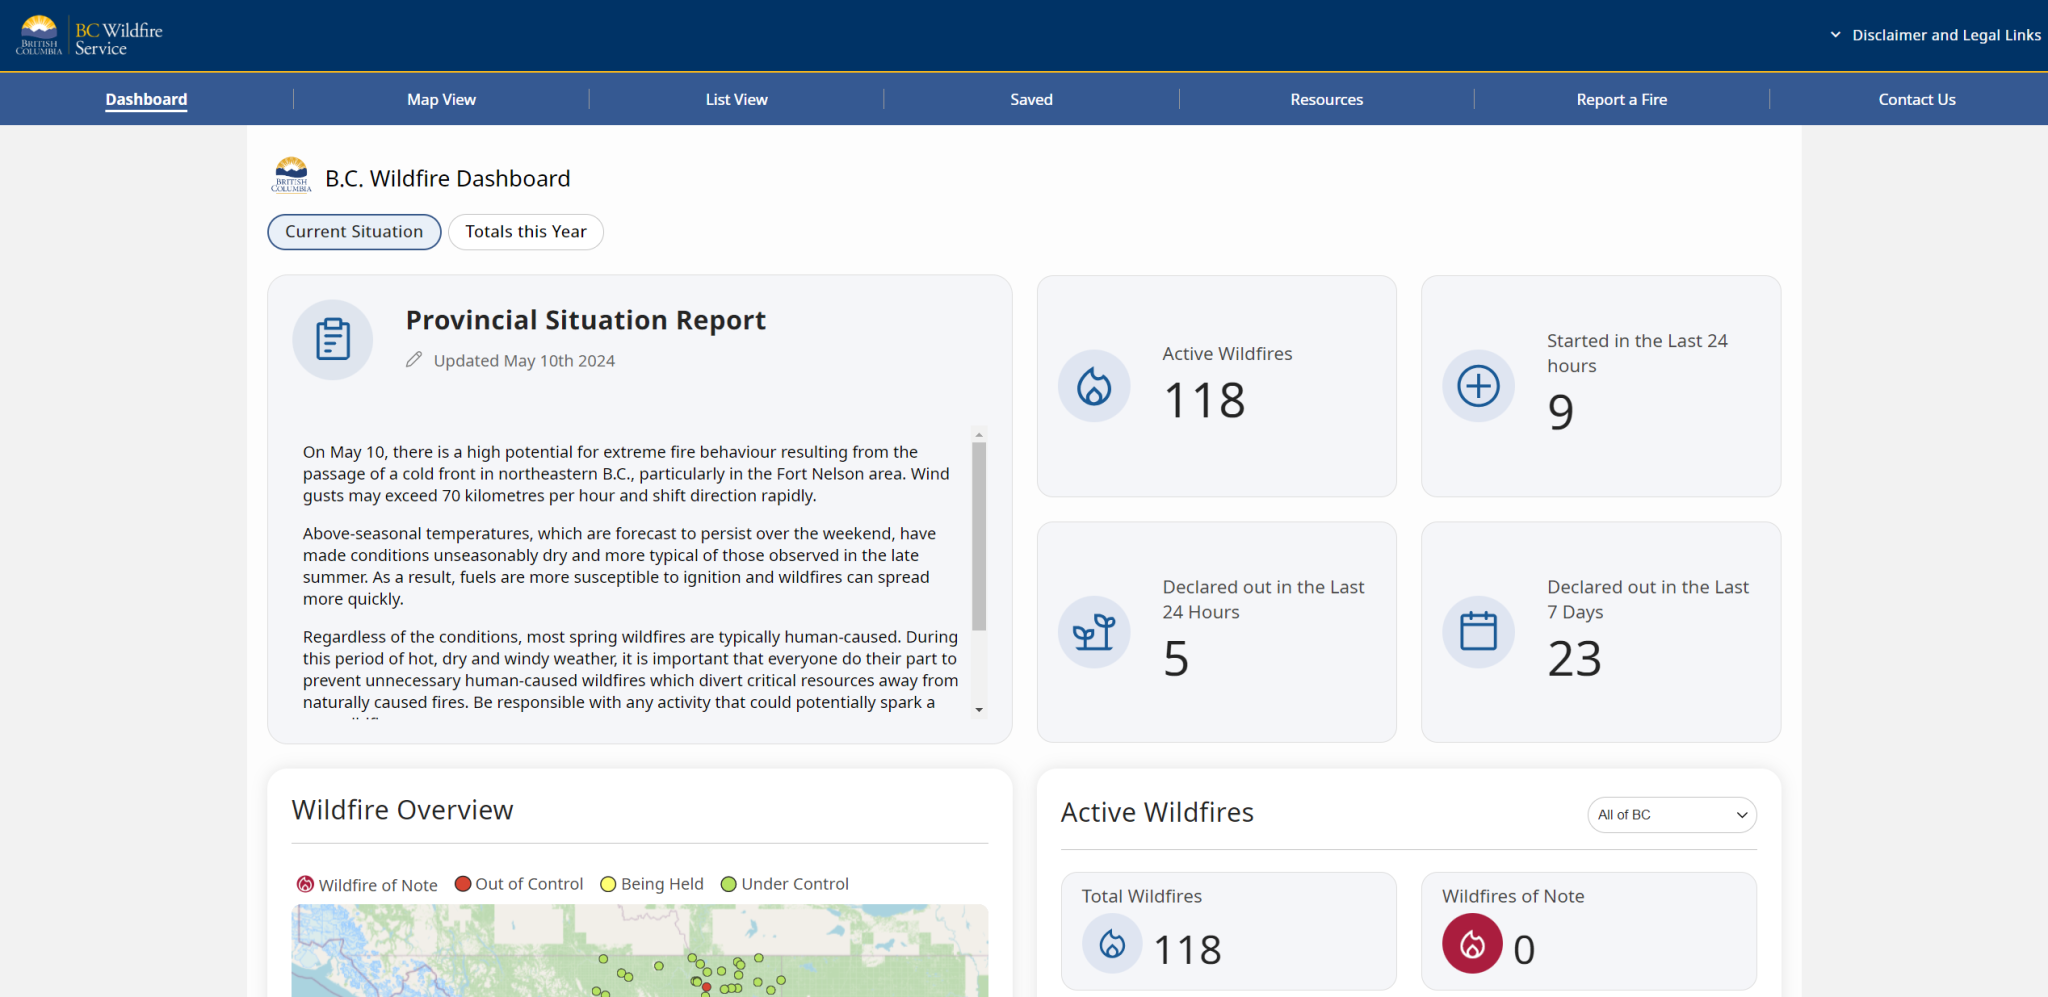
Task: Click the pencil edit icon beside updated date
Action: pyautogui.click(x=414, y=360)
